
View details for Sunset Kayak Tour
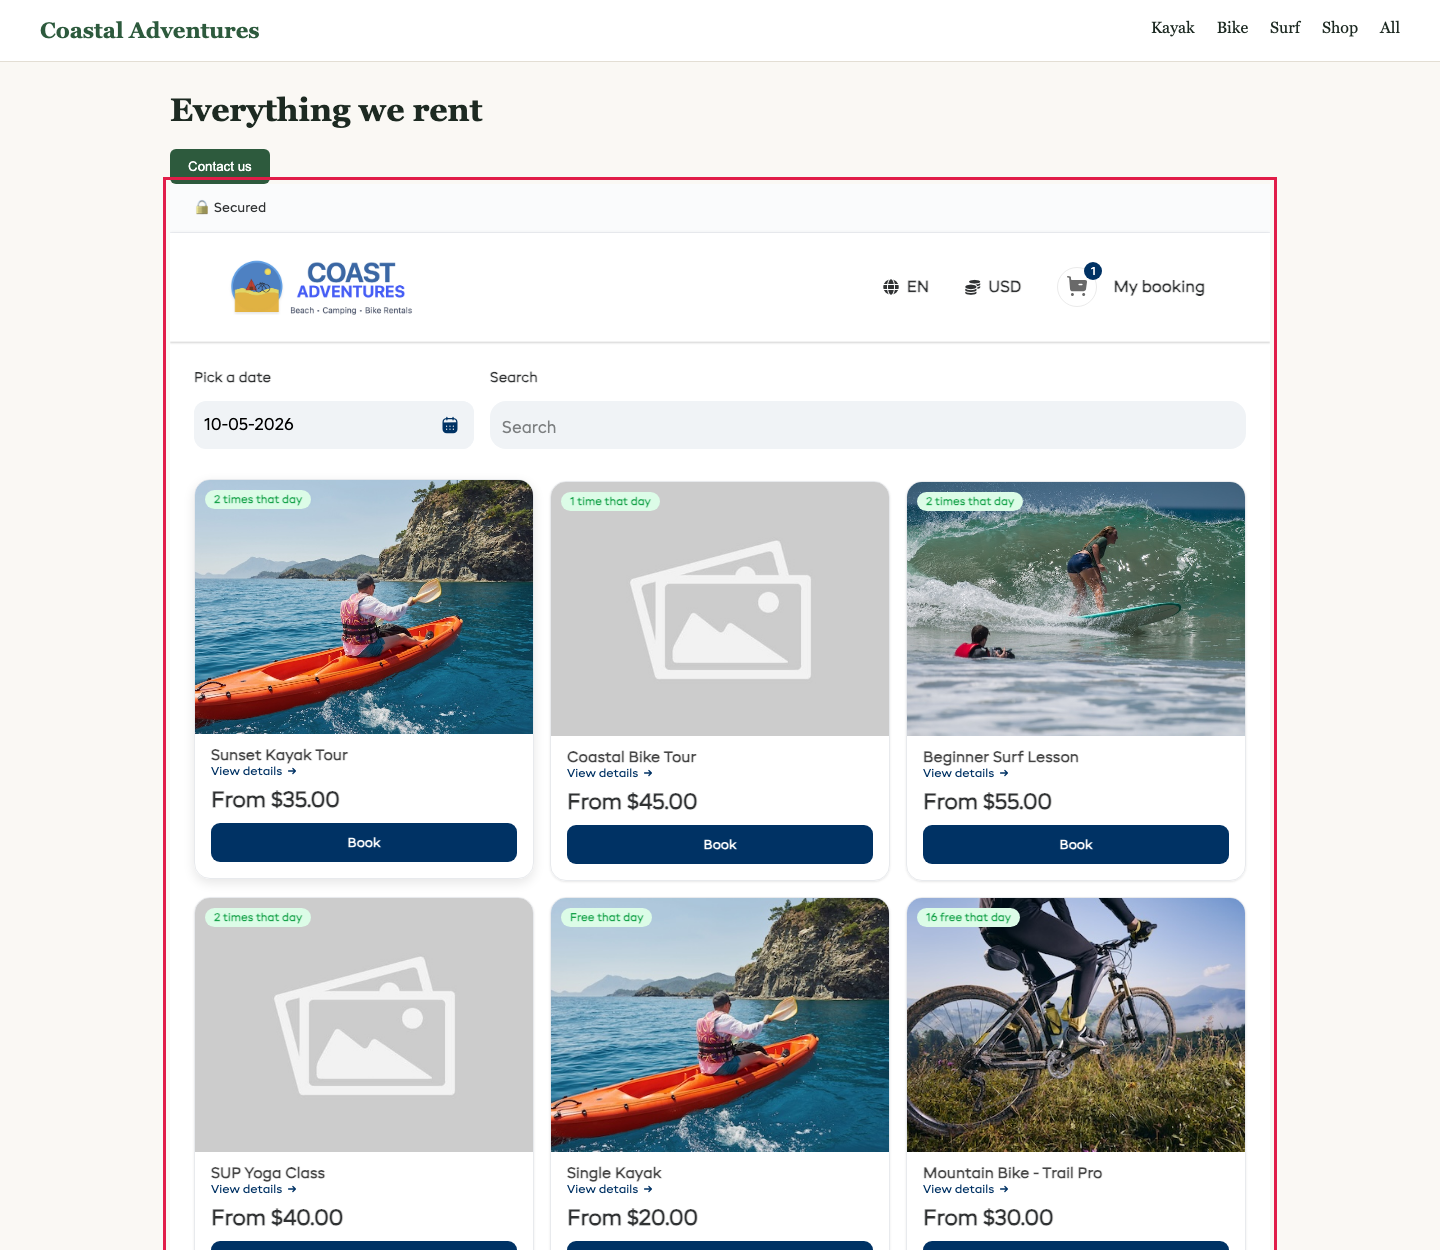click(x=254, y=771)
